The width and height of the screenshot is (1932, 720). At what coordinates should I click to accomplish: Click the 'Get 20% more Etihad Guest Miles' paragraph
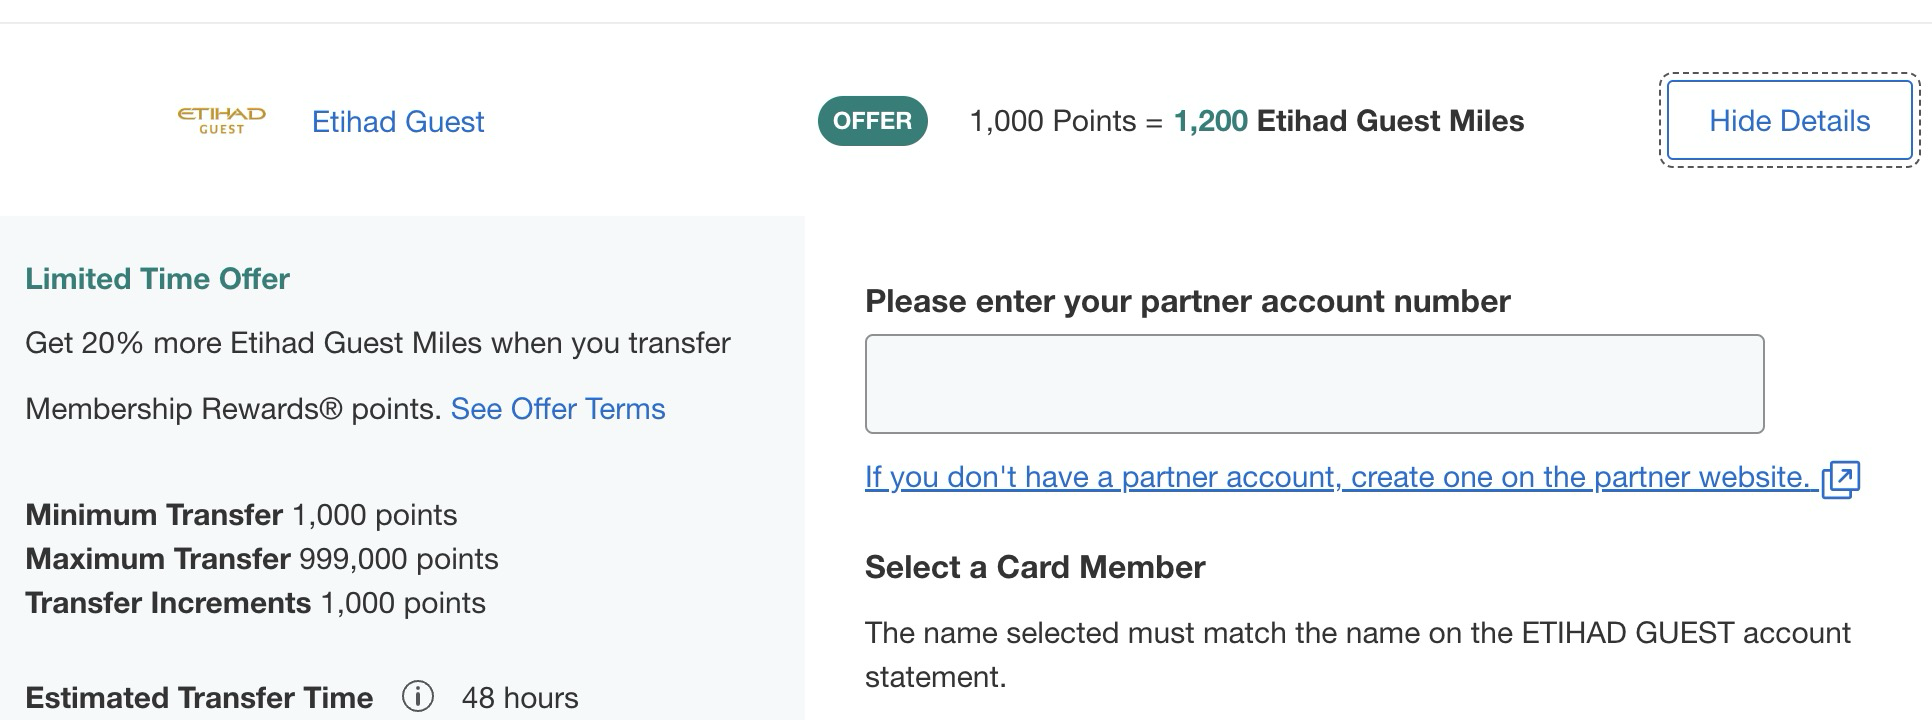tap(378, 376)
